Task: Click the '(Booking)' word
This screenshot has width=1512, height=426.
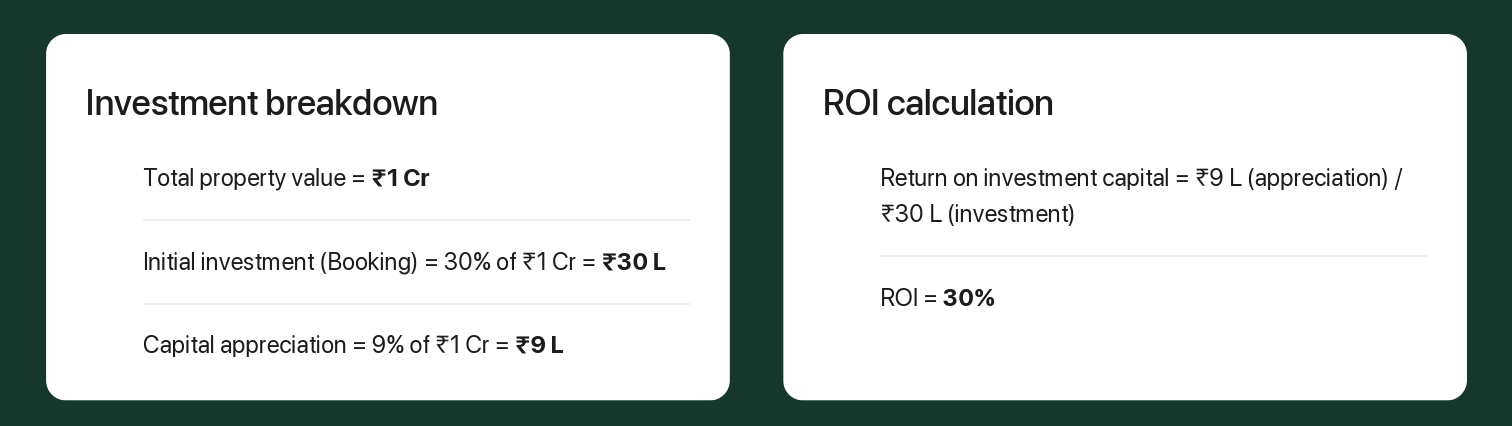Action: tap(369, 262)
